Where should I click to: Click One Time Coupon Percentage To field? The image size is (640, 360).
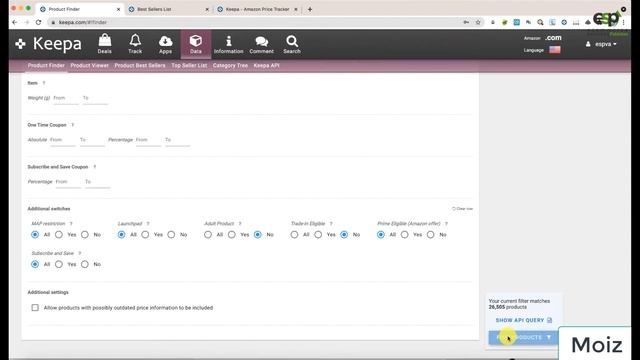click(x=177, y=140)
